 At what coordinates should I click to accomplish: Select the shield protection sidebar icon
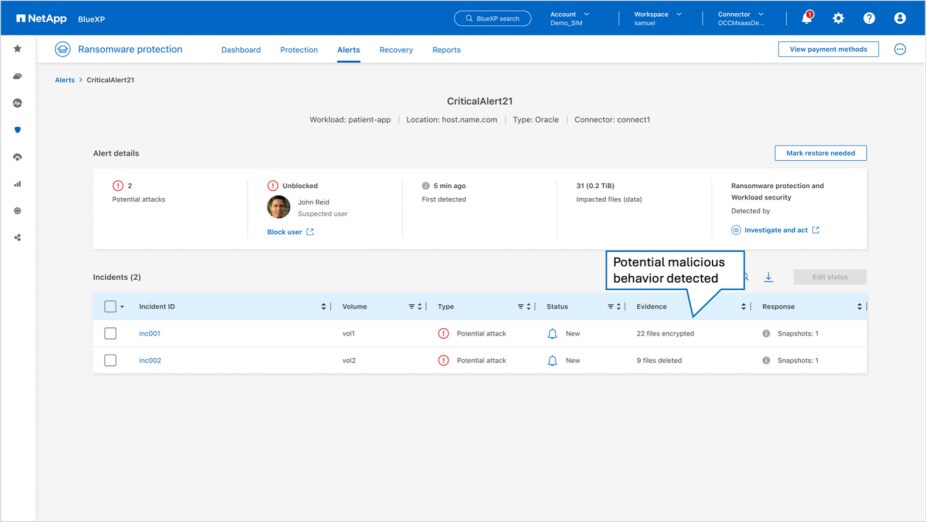[x=17, y=130]
